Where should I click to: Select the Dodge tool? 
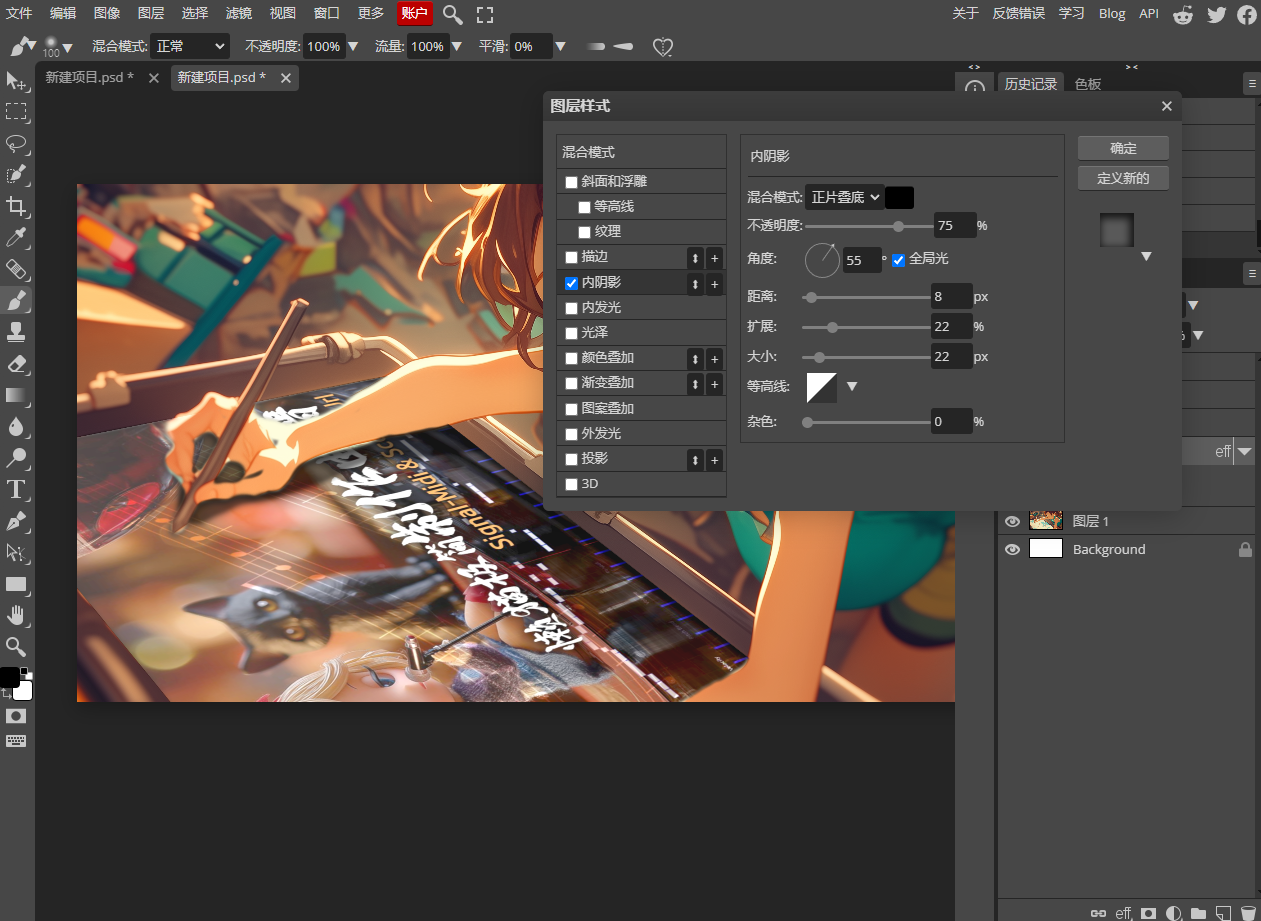(16, 458)
